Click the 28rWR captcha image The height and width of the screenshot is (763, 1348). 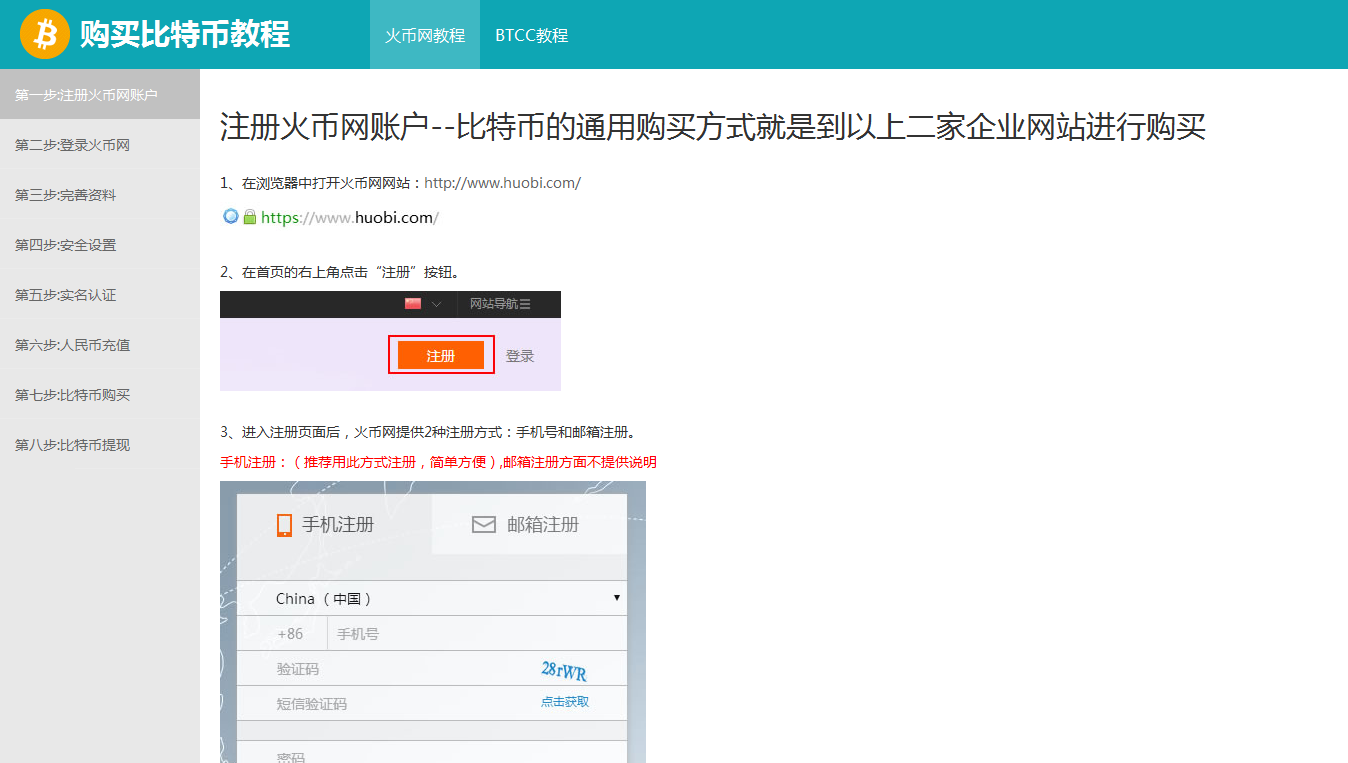click(x=564, y=670)
